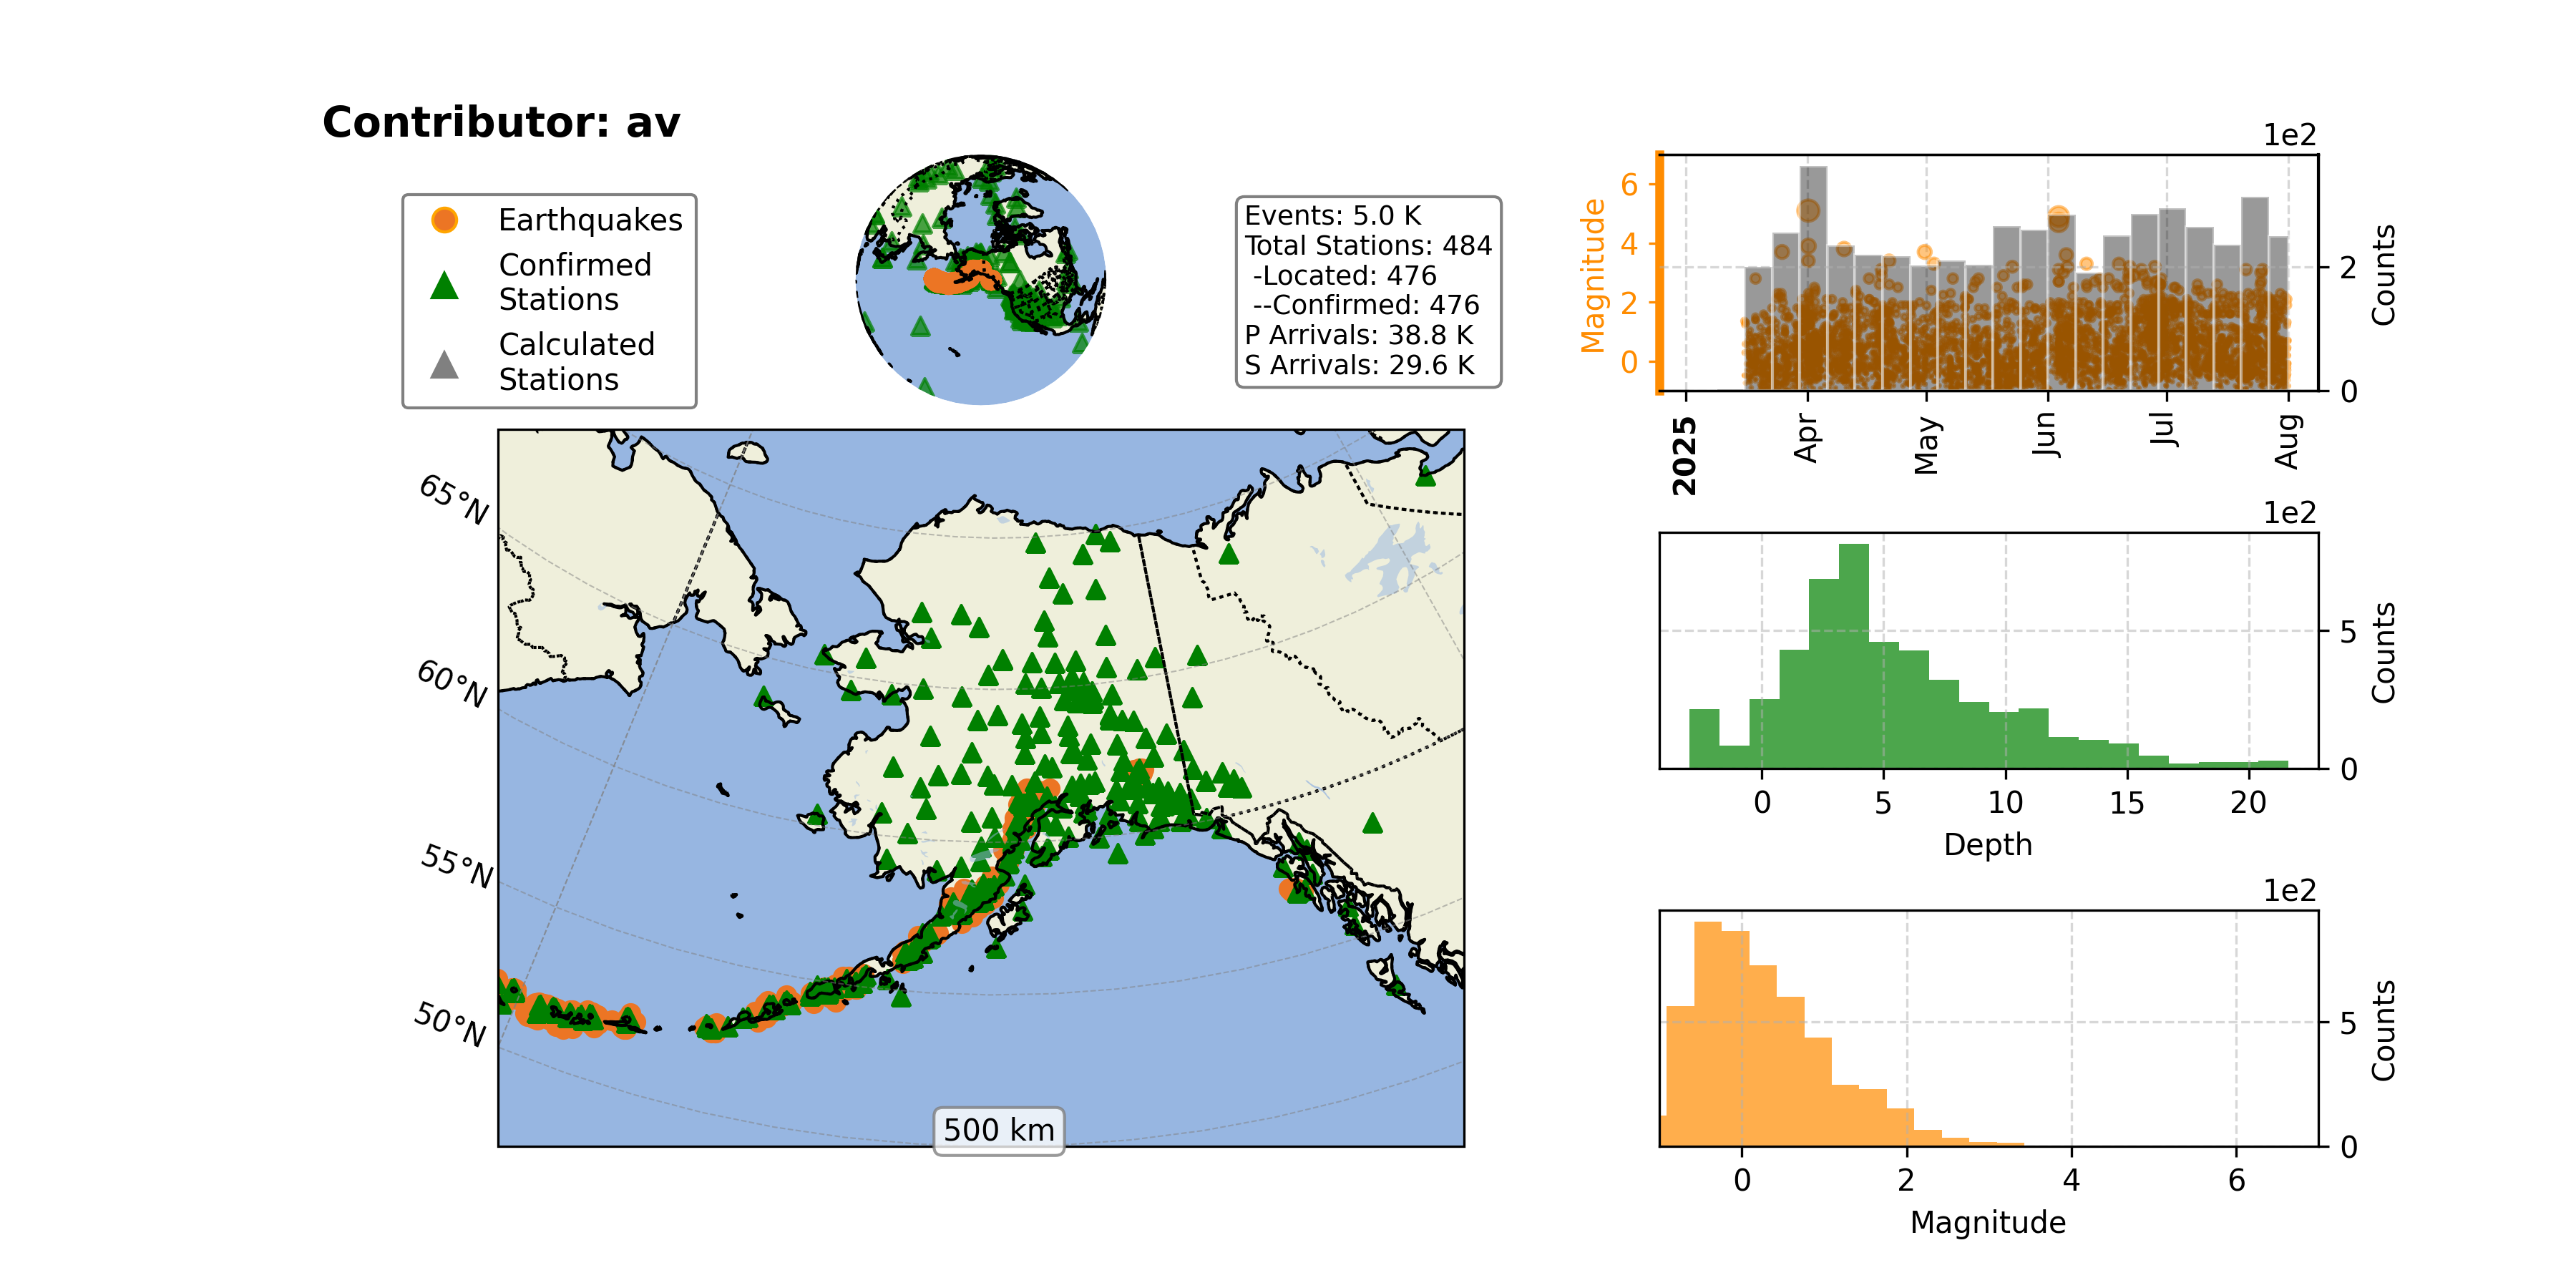This screenshot has width=2576, height=1288.
Task: Click the depth axis tick label "15"
Action: pos(2127,803)
